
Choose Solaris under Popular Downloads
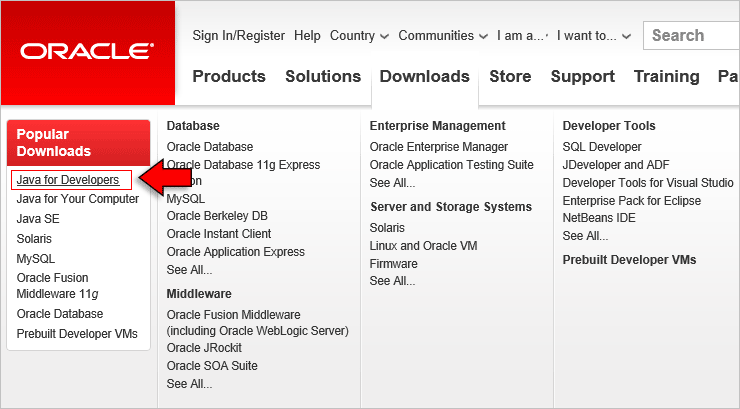34,239
